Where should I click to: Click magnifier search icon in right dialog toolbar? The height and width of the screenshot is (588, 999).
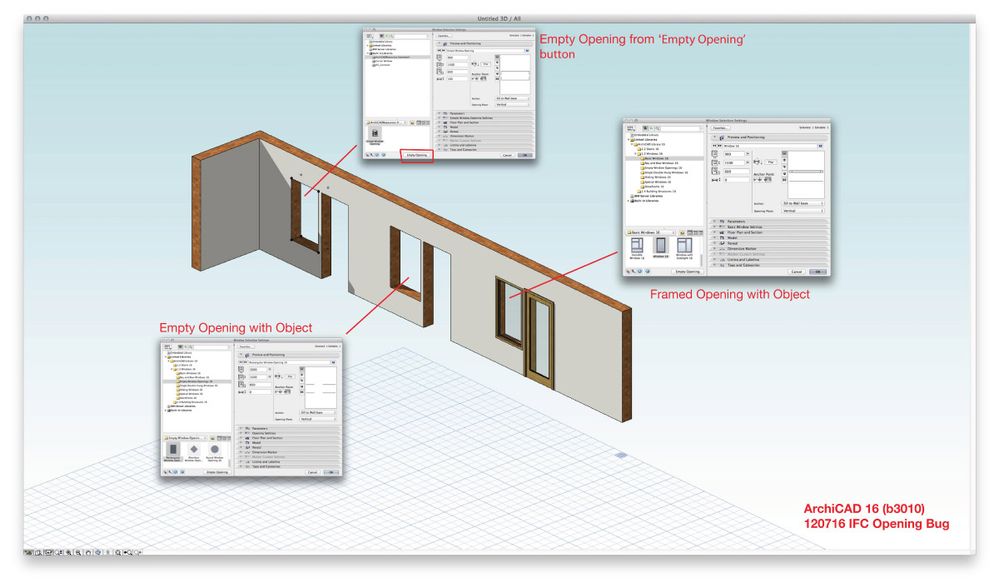pyautogui.click(x=658, y=129)
